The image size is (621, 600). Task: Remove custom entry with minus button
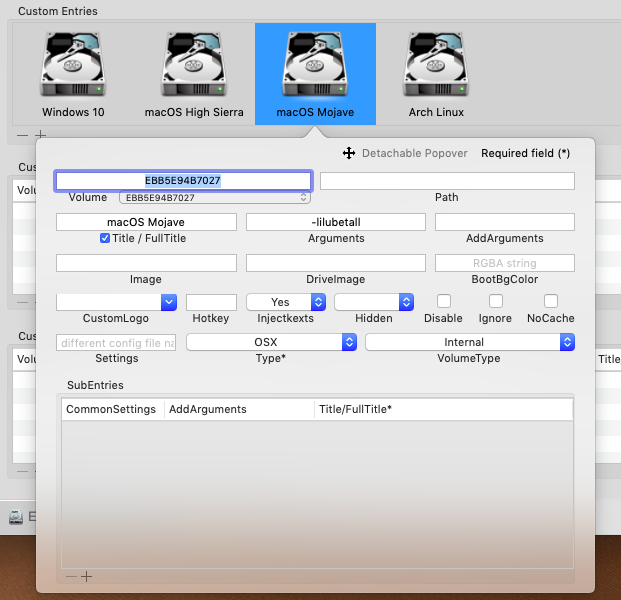tap(23, 135)
